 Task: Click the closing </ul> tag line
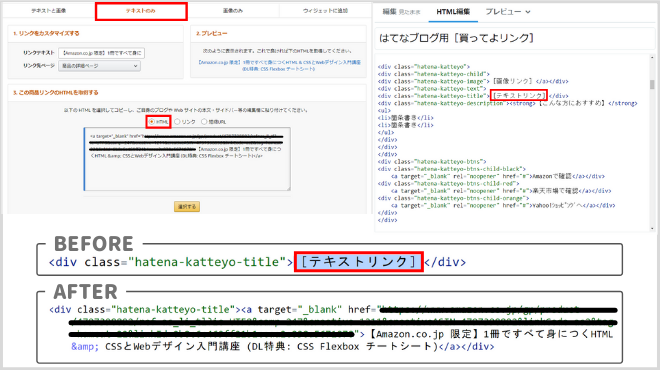point(386,133)
